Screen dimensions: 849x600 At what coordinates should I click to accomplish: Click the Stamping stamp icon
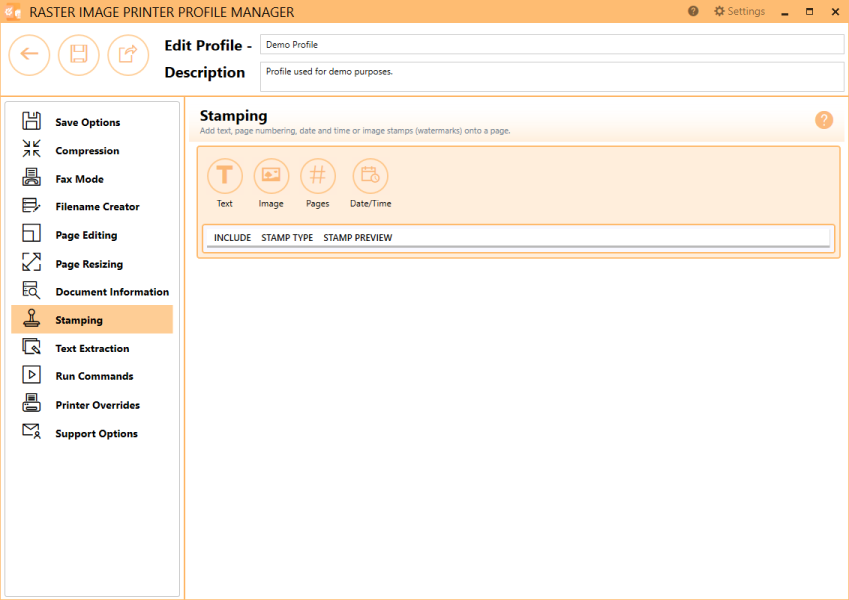31,318
